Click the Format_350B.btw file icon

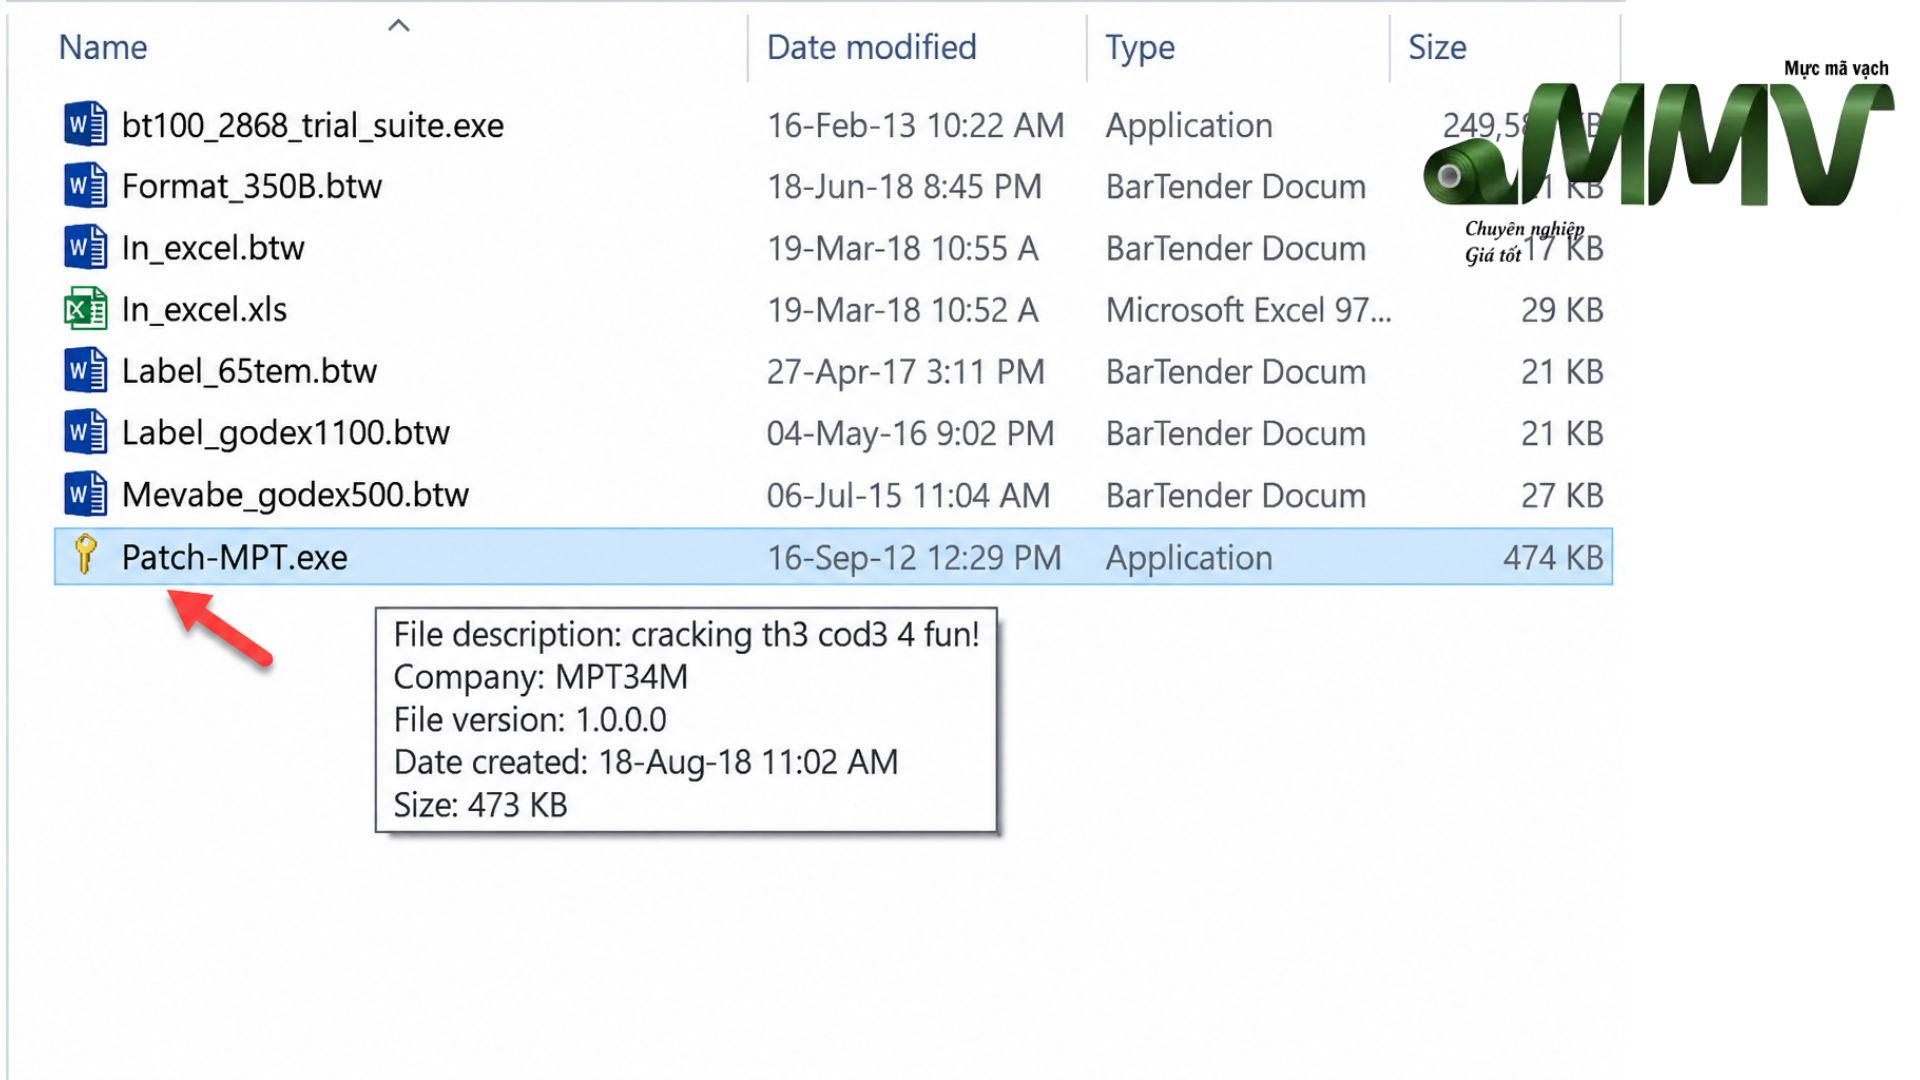click(x=85, y=186)
